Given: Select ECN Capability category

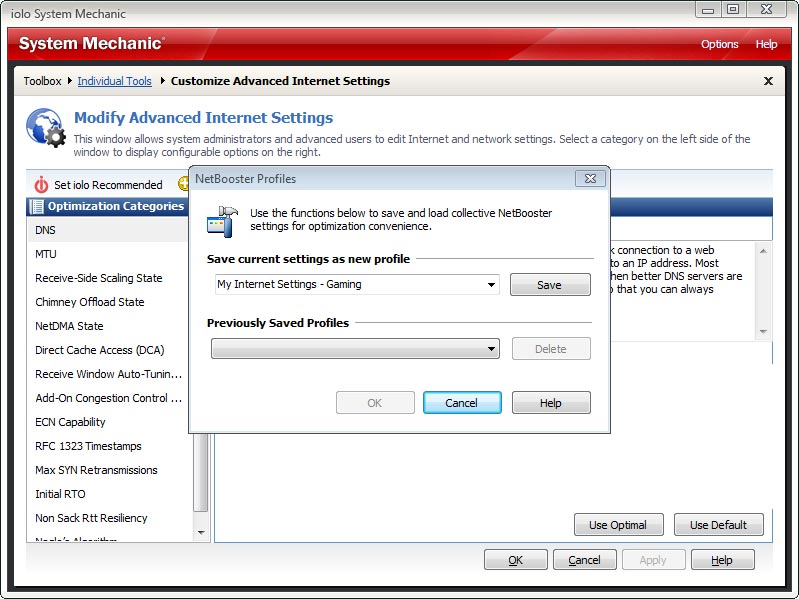Looking at the screenshot, I should point(108,422).
